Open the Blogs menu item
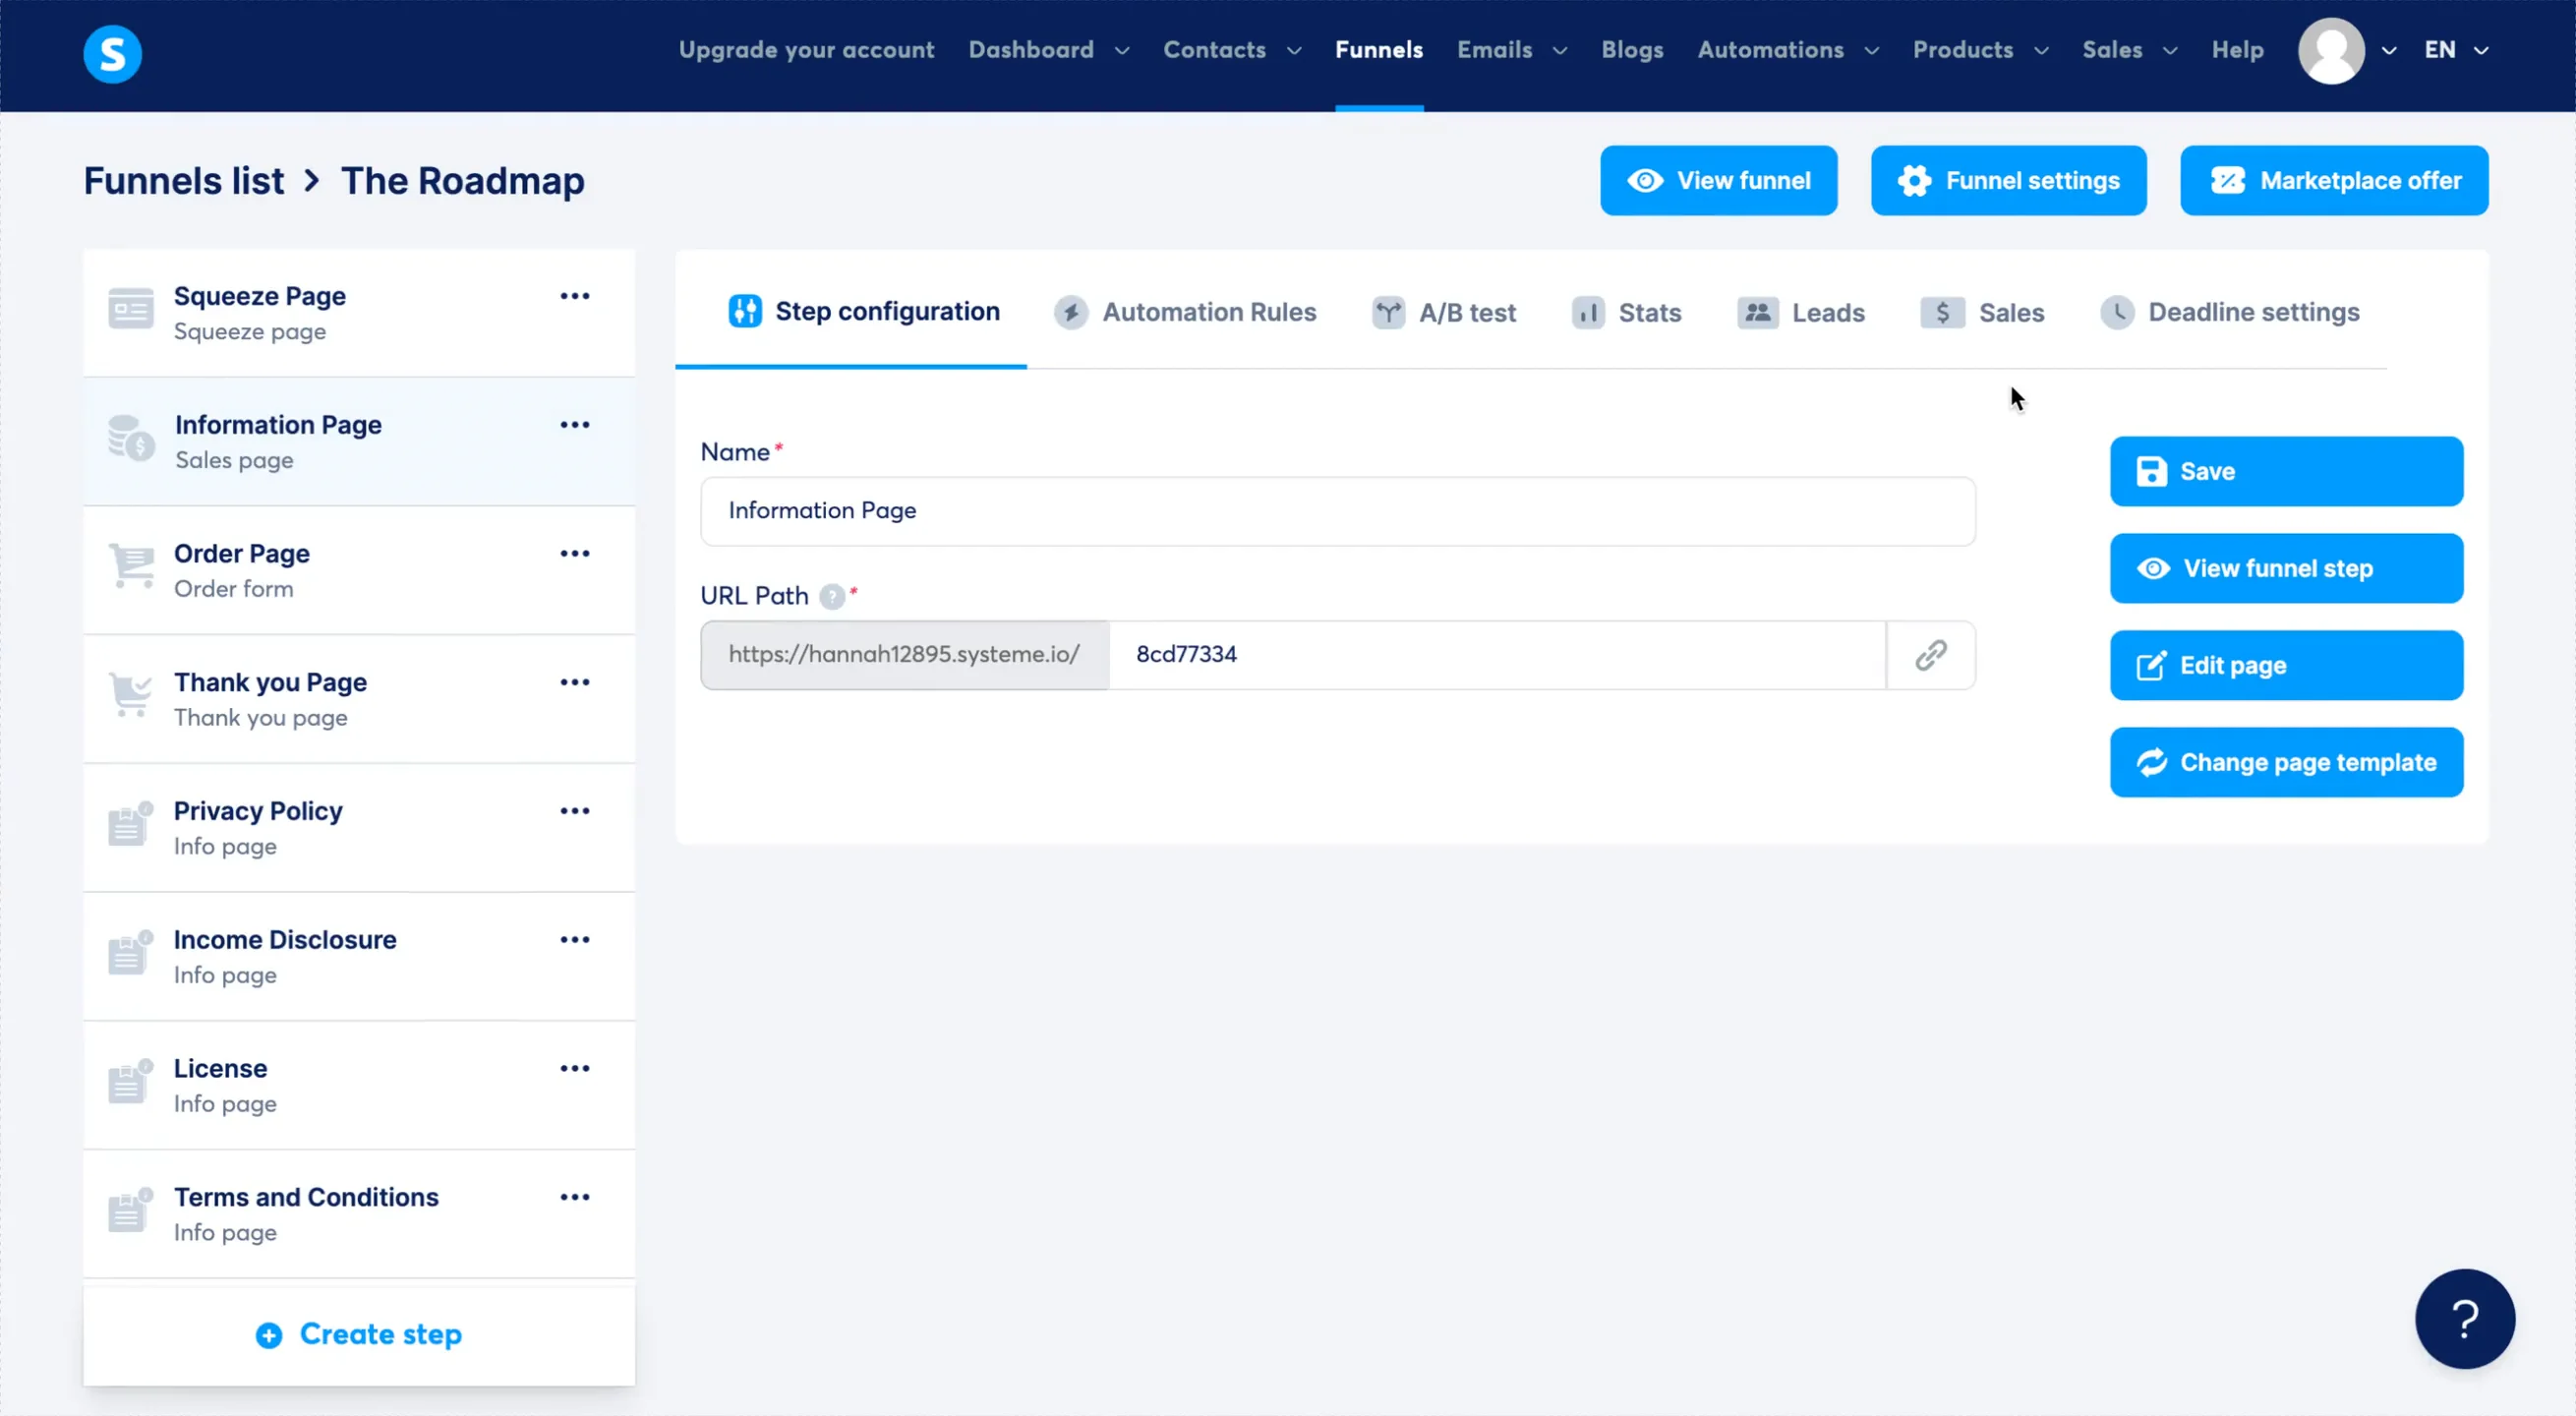The height and width of the screenshot is (1416, 2576). [1631, 50]
